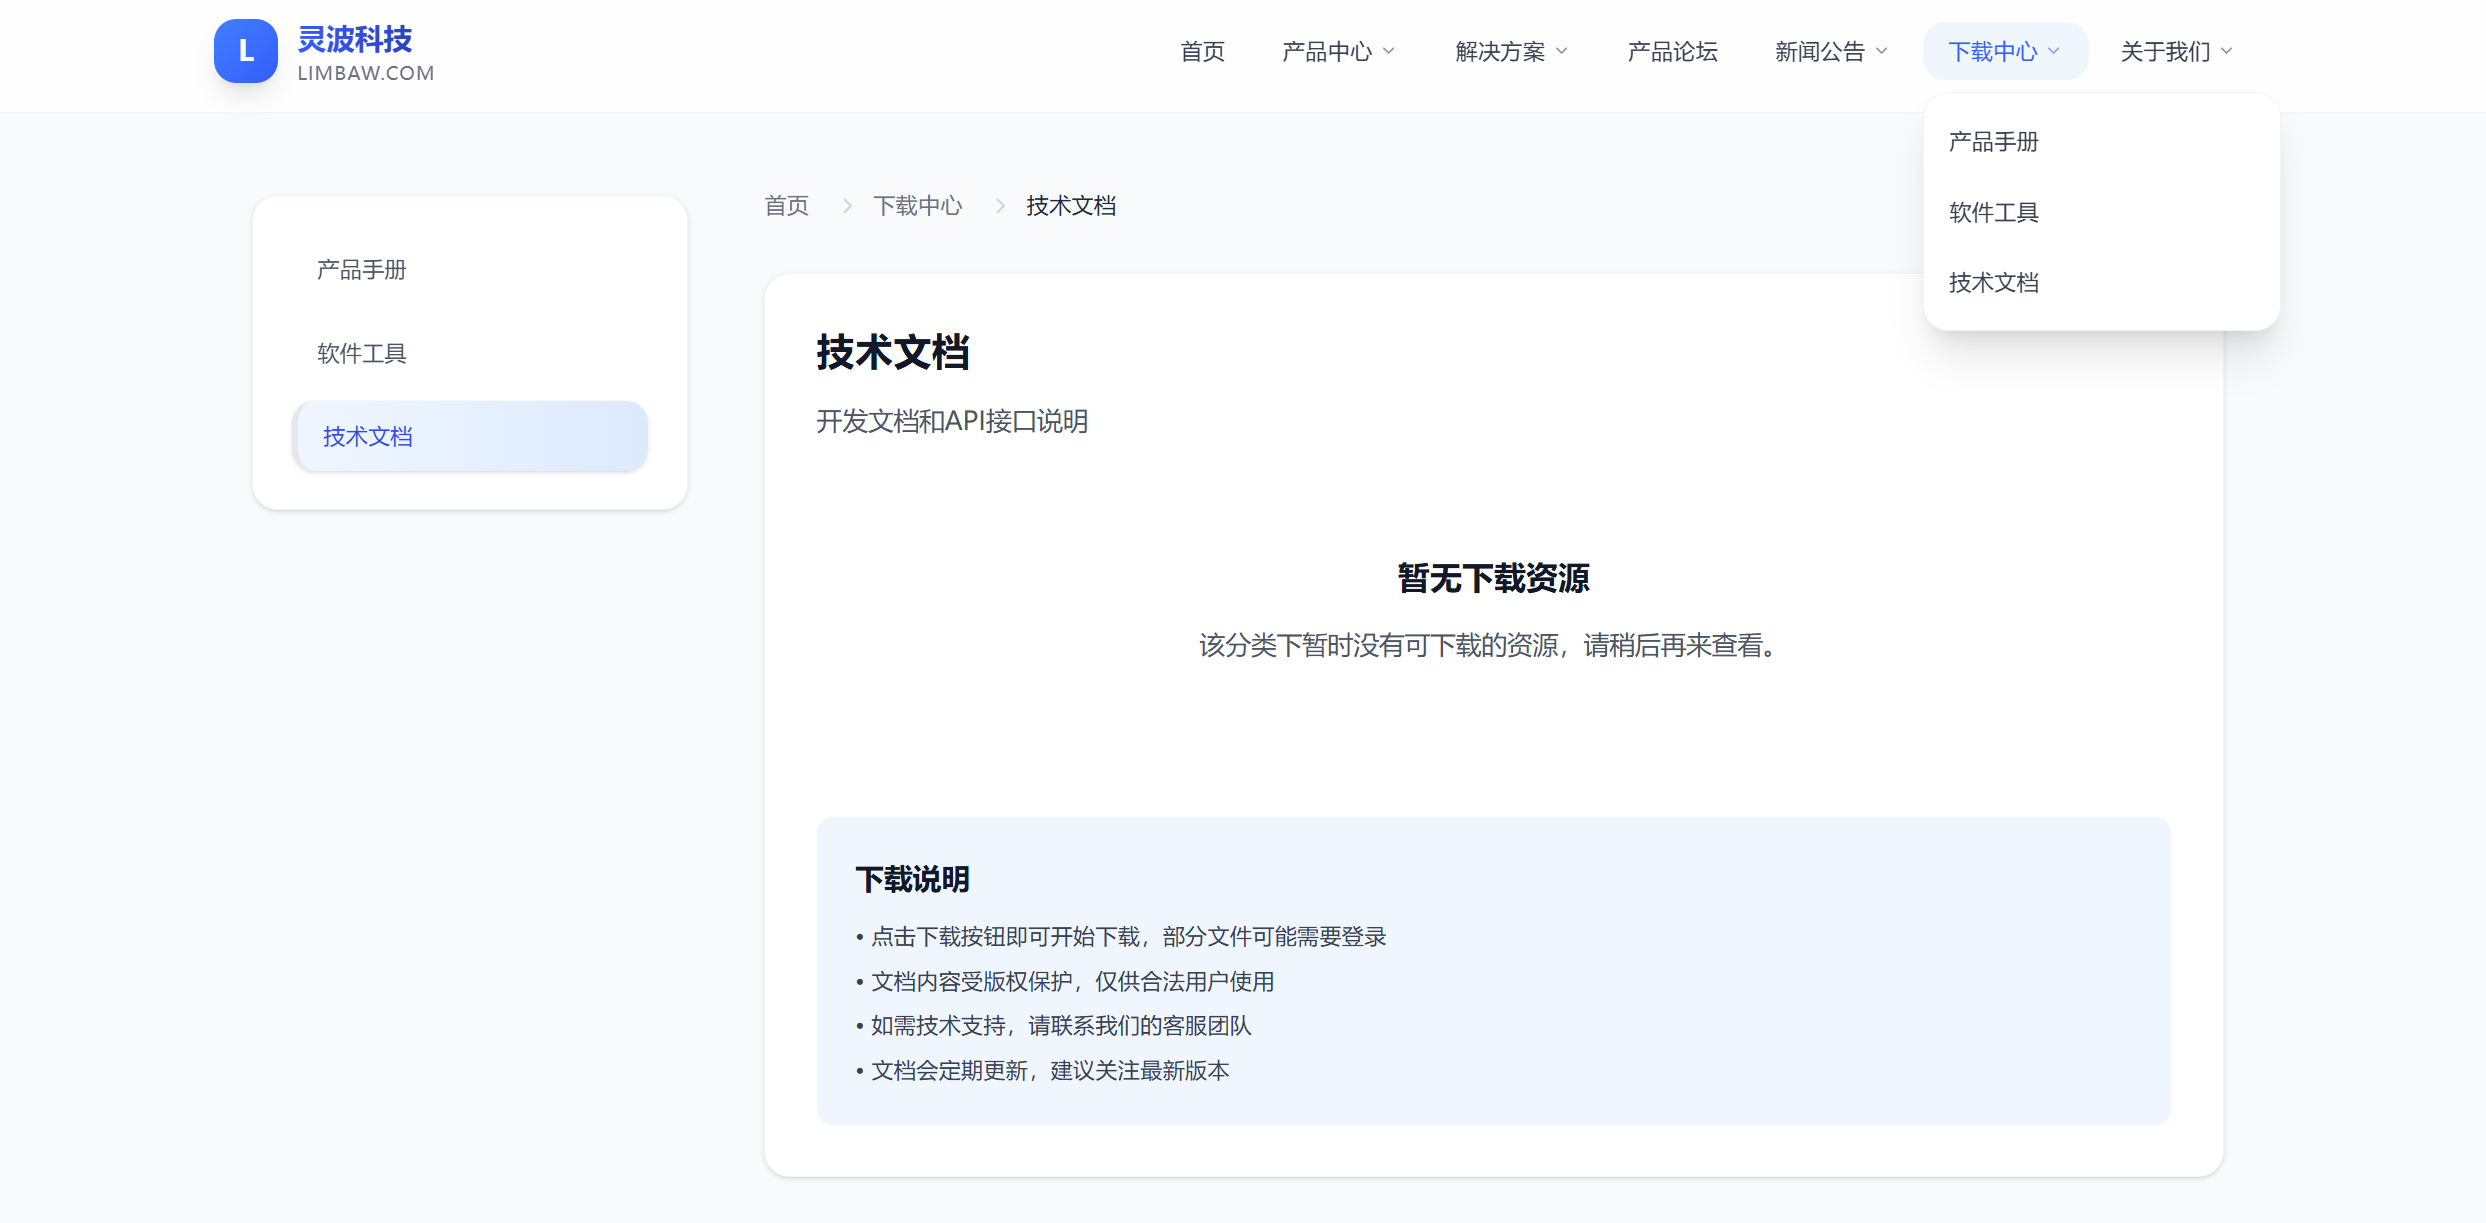Open 软件工具 in the left sidebar
The height and width of the screenshot is (1223, 2486).
[361, 353]
